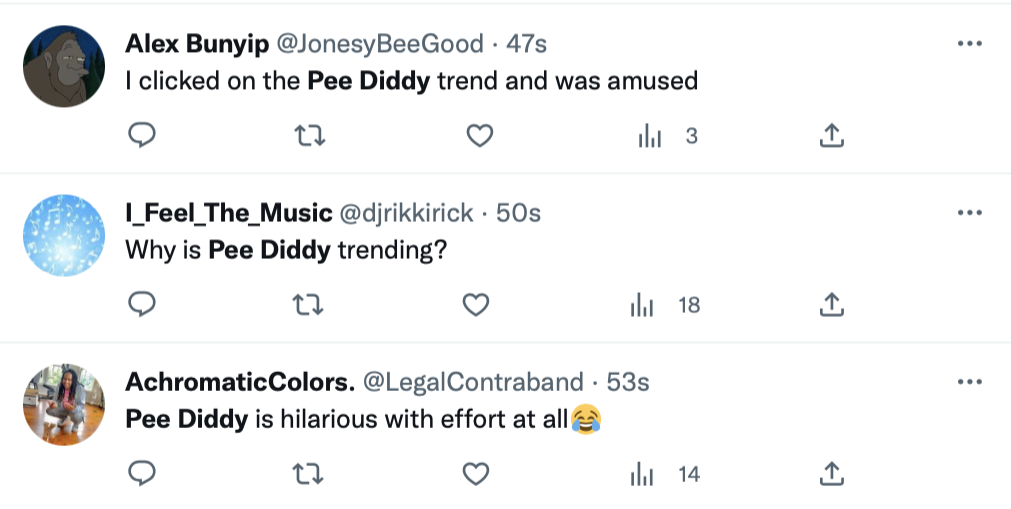Retweet Alex Bunyip's tweet
Image resolution: width=1011 pixels, height=509 pixels.
313,135
